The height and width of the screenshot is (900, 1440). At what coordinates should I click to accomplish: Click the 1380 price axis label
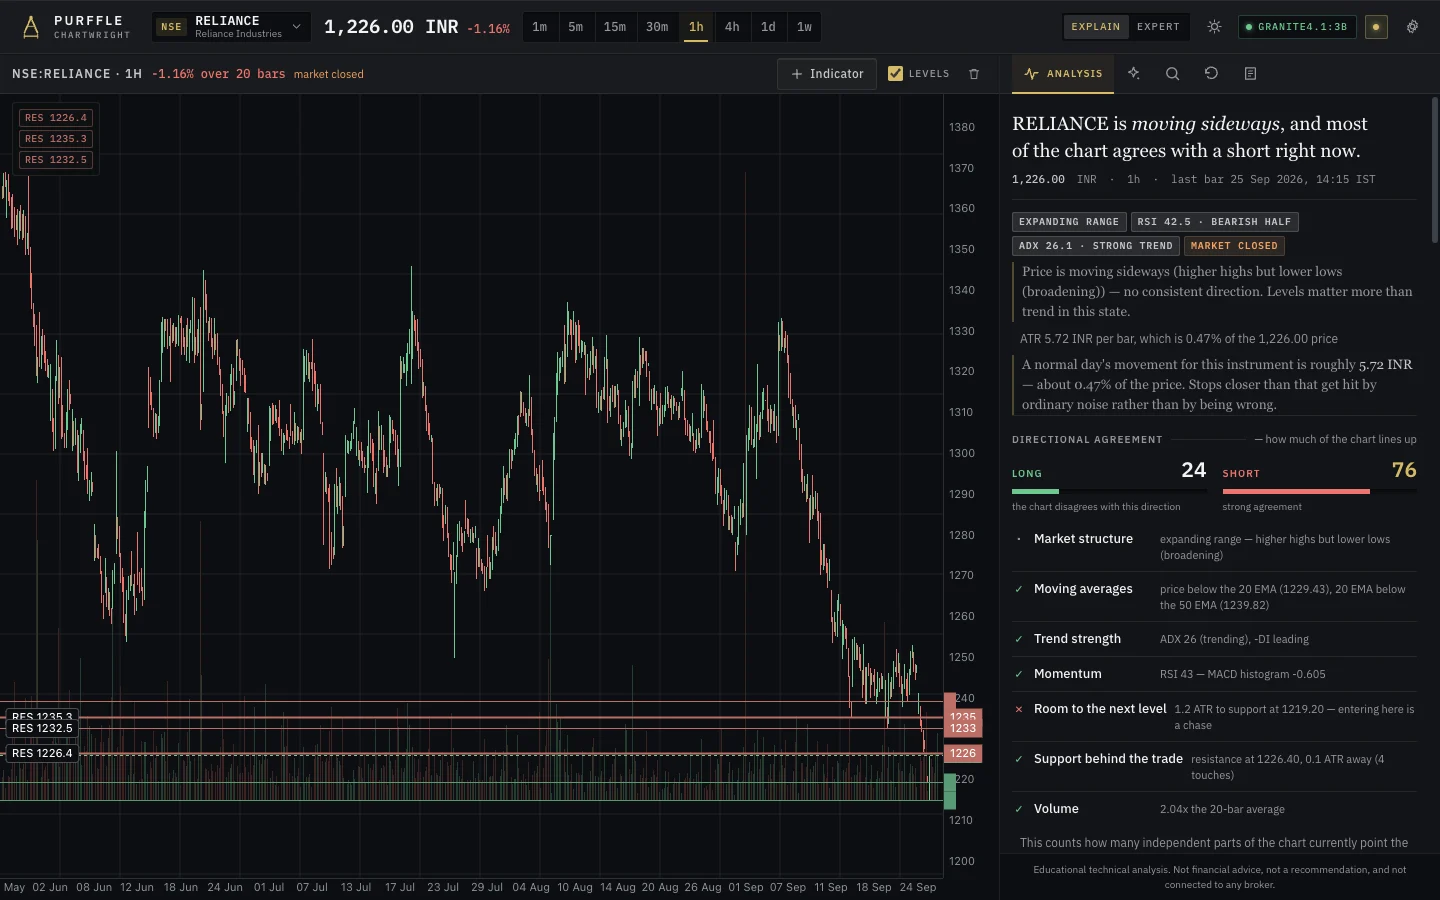pyautogui.click(x=962, y=127)
